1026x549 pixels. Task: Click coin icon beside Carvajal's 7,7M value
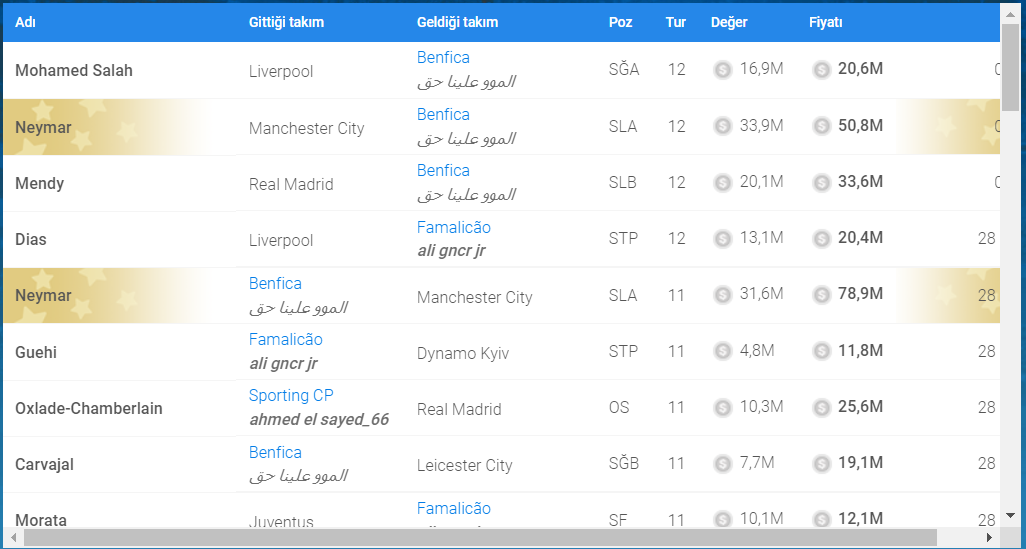(723, 464)
